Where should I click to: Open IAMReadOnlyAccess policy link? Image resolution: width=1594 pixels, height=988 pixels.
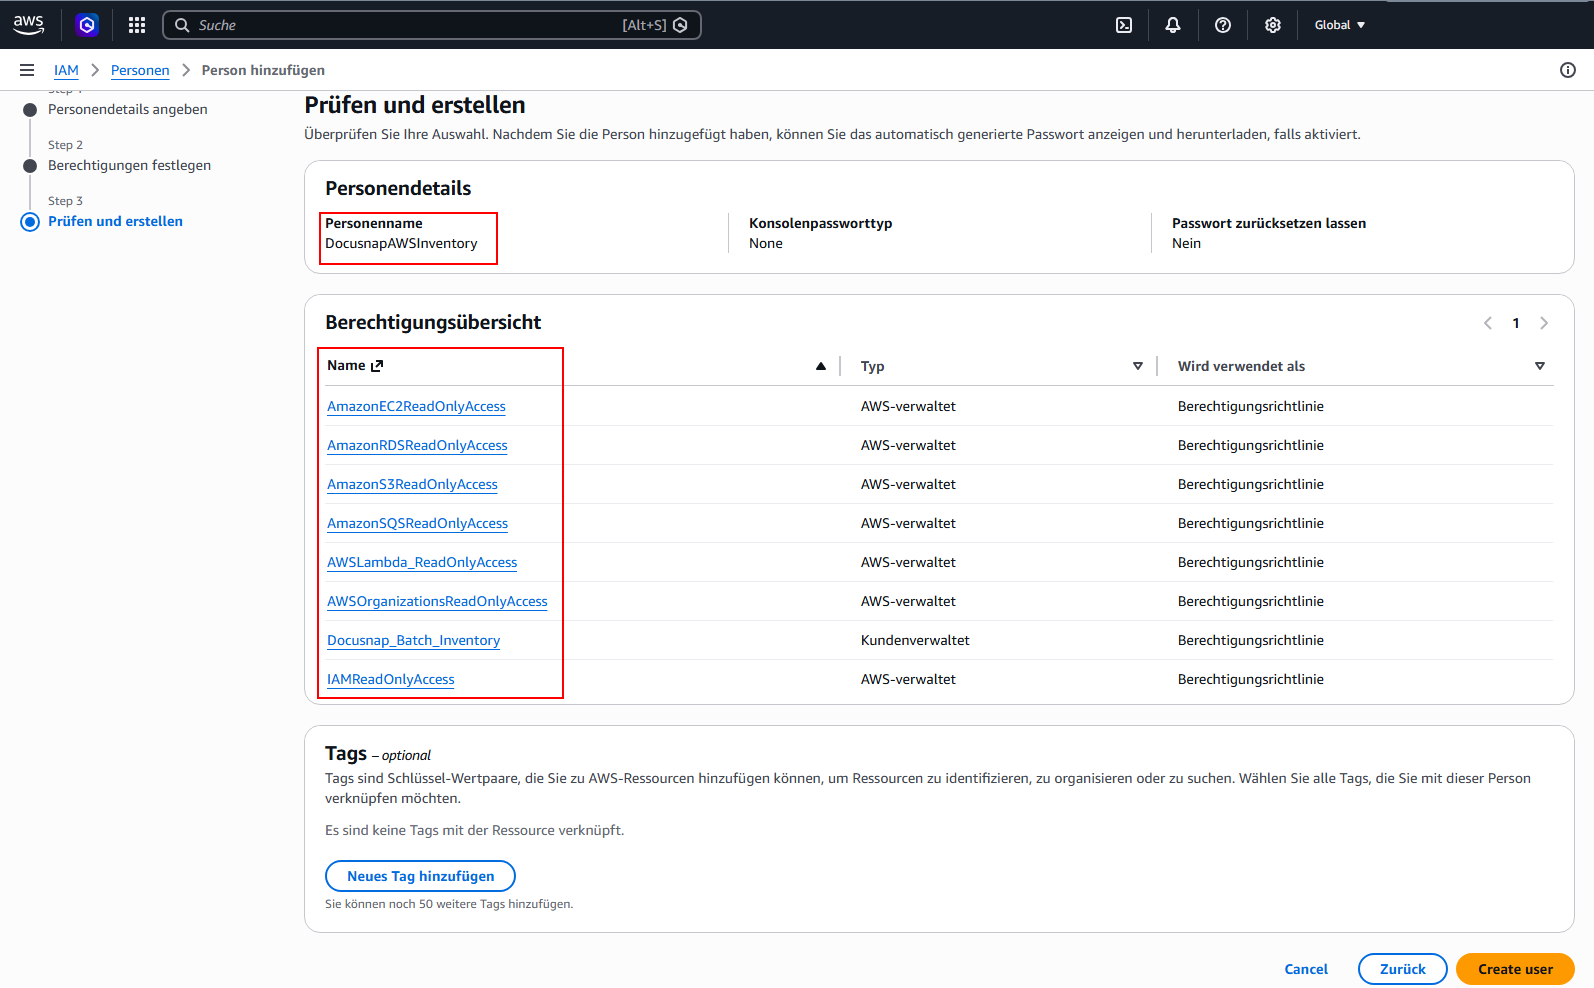(390, 679)
